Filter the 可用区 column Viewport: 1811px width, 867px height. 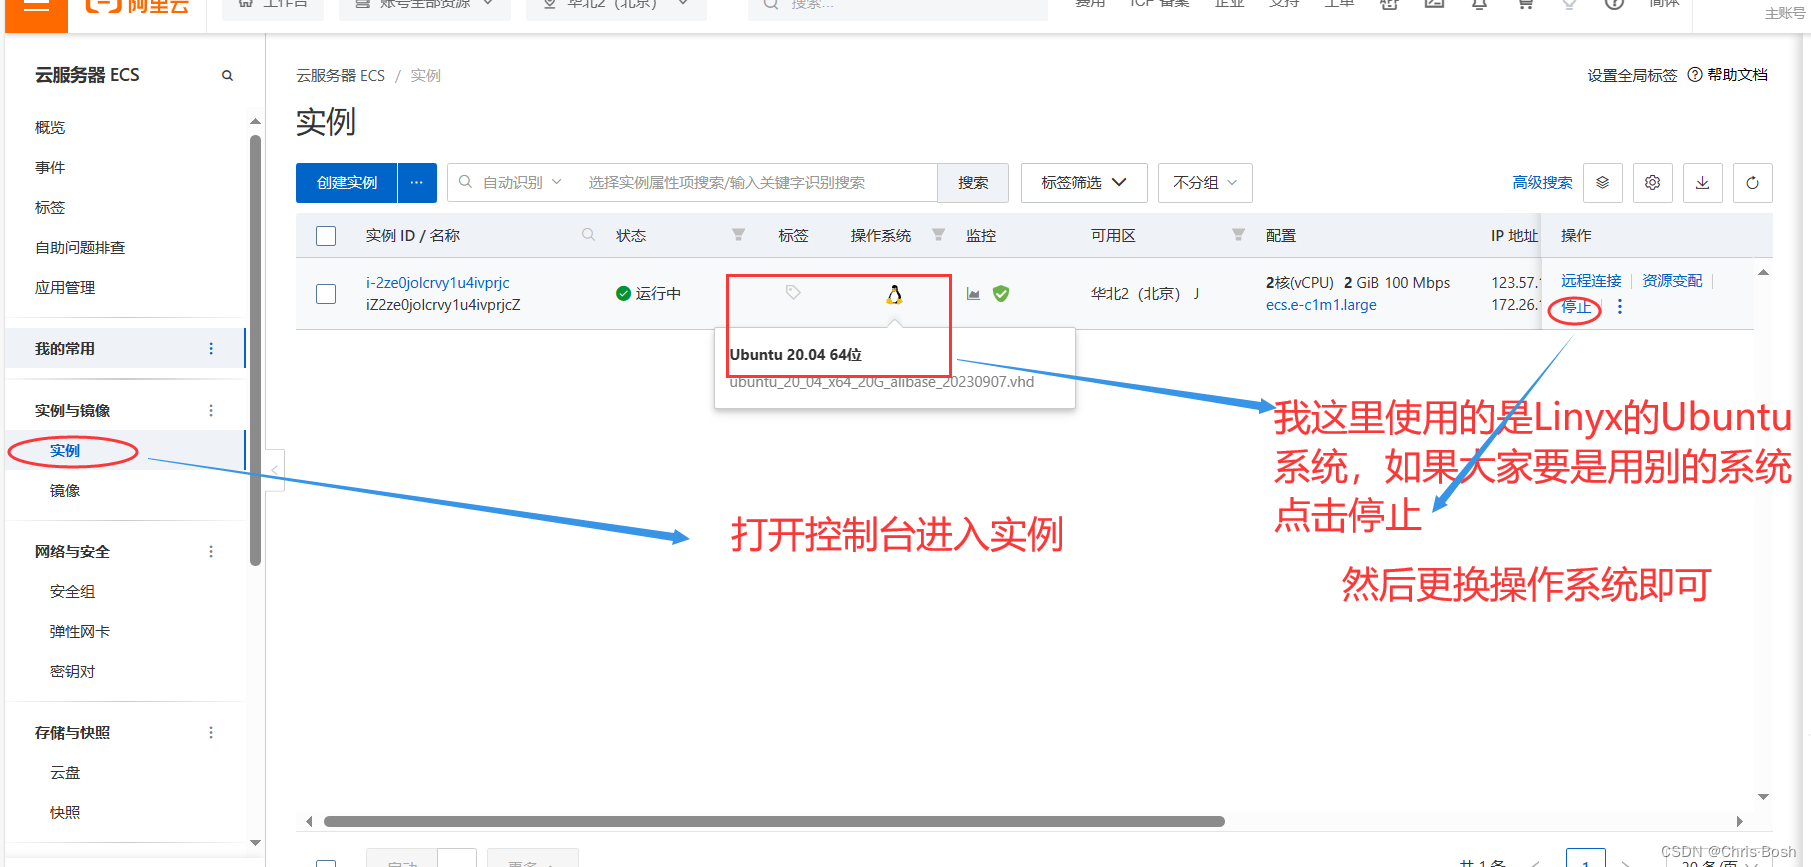click(1238, 235)
